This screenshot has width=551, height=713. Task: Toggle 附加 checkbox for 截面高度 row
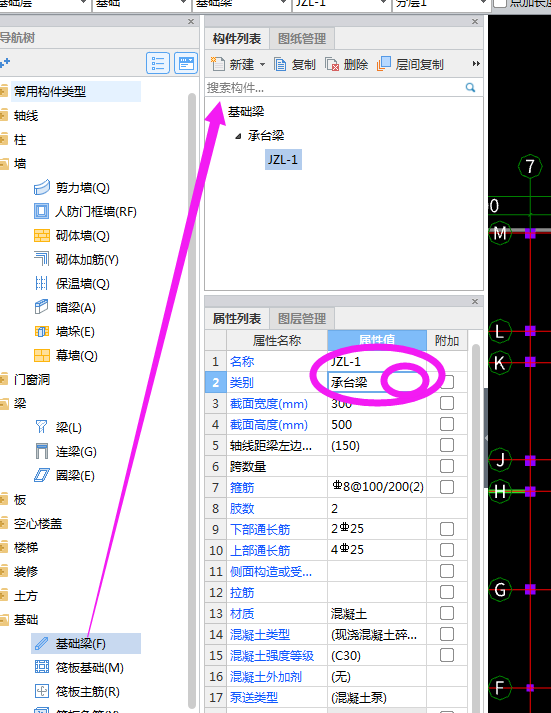447,424
